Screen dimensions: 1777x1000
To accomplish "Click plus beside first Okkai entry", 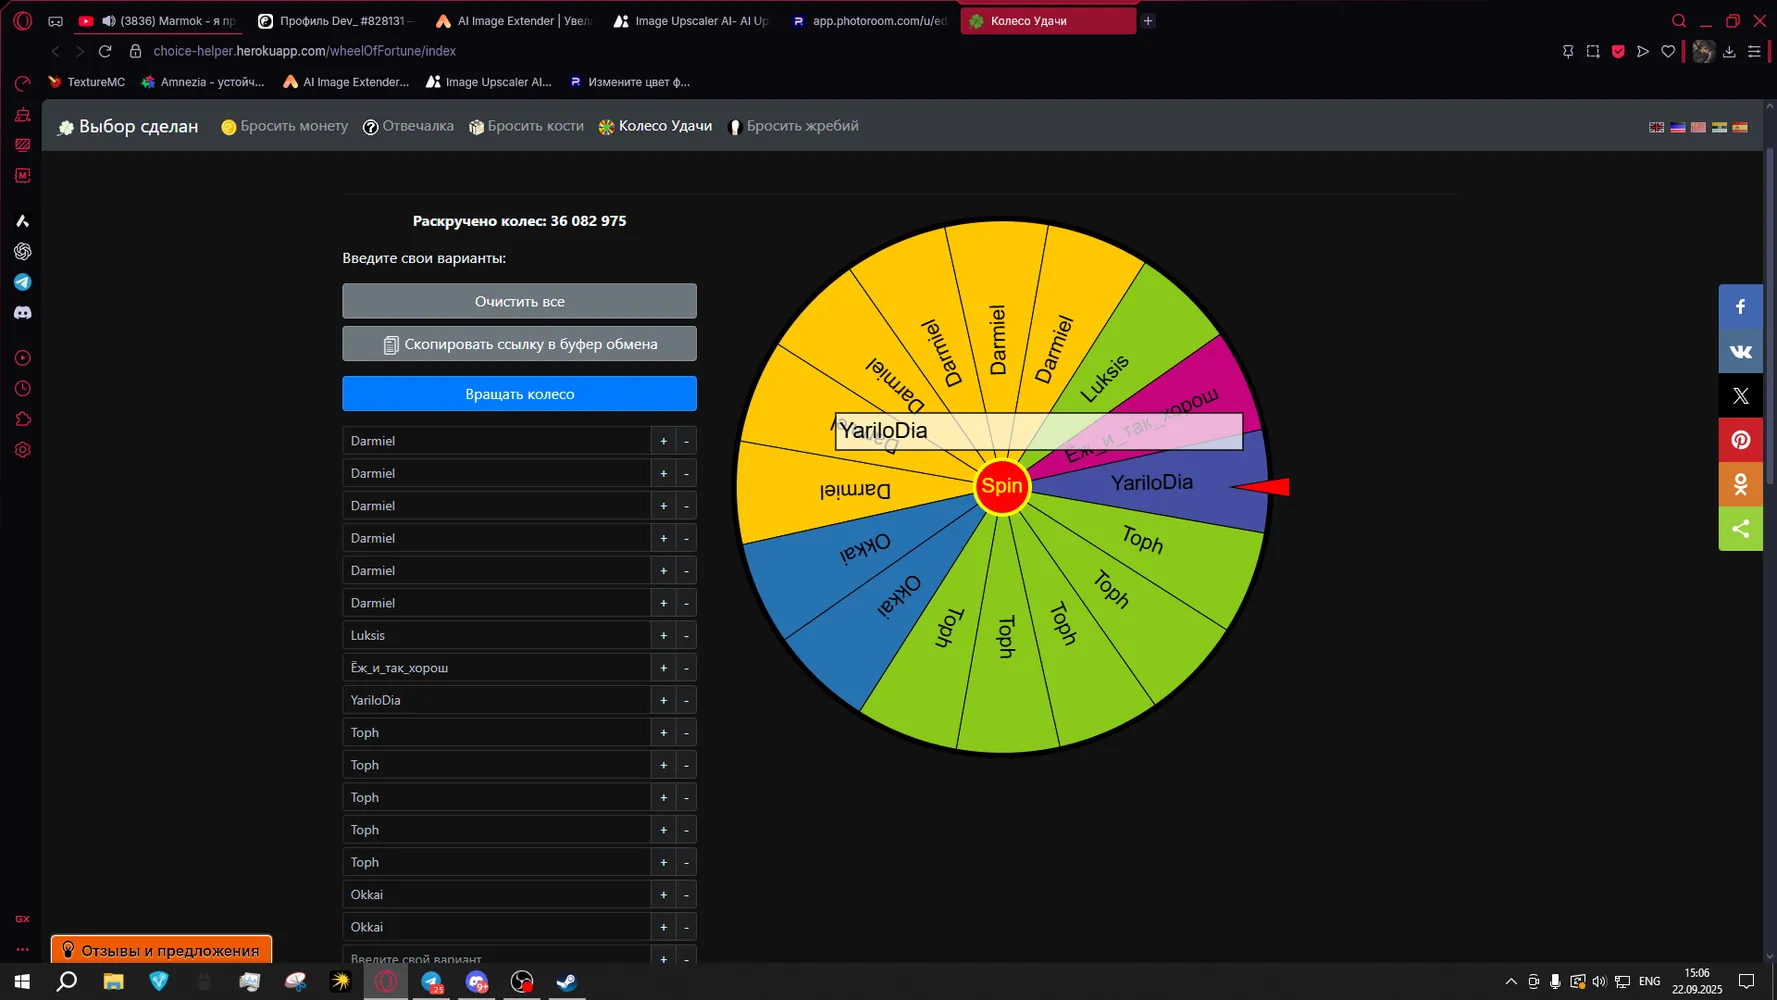I will 663,895.
